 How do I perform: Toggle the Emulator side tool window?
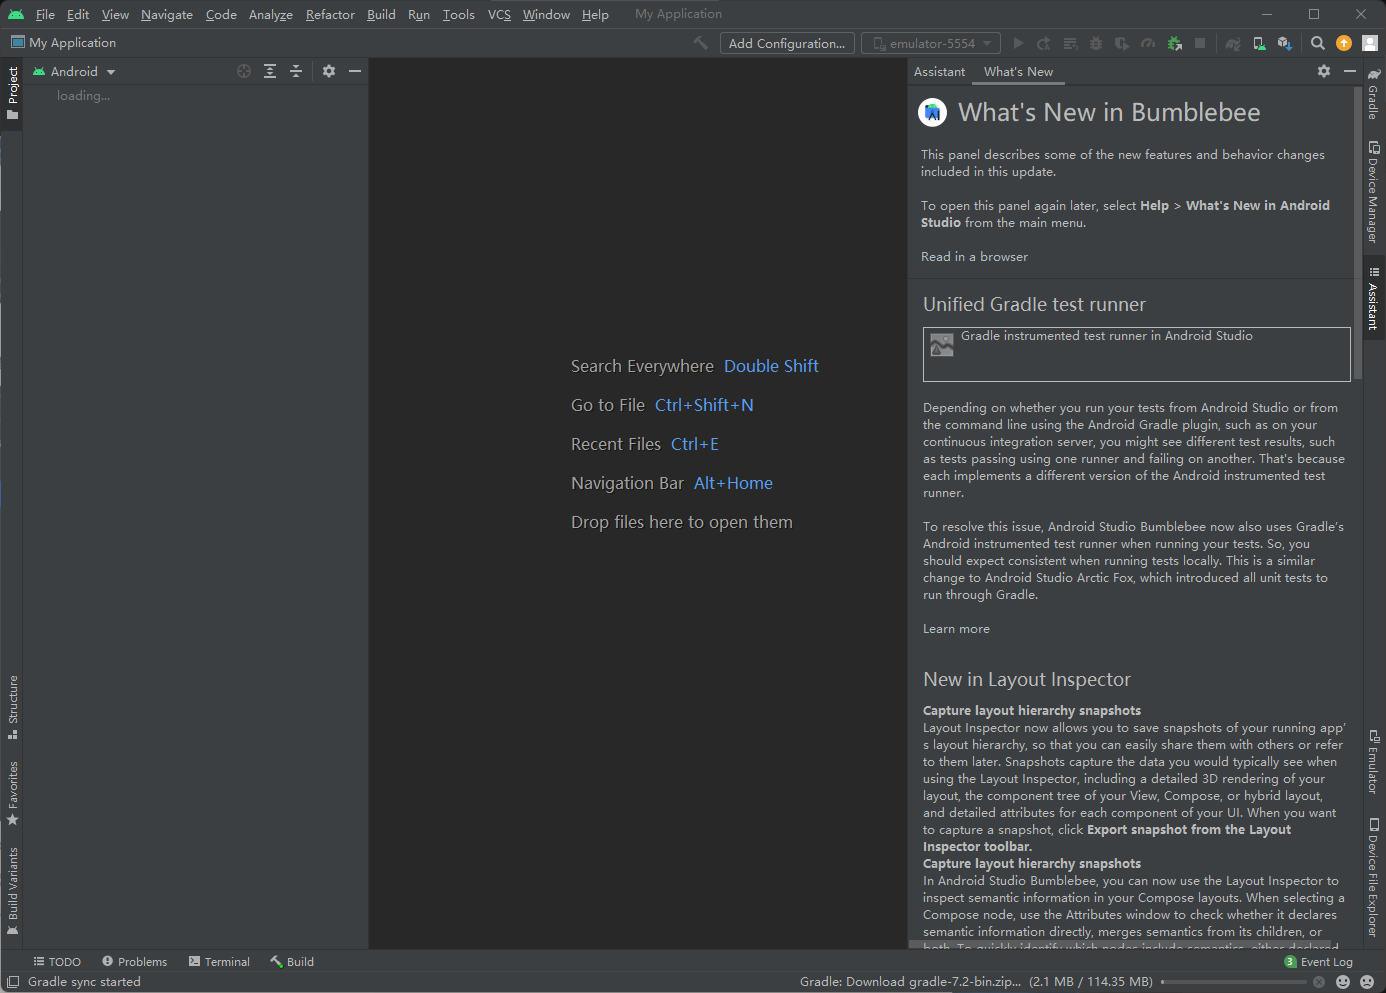1374,762
